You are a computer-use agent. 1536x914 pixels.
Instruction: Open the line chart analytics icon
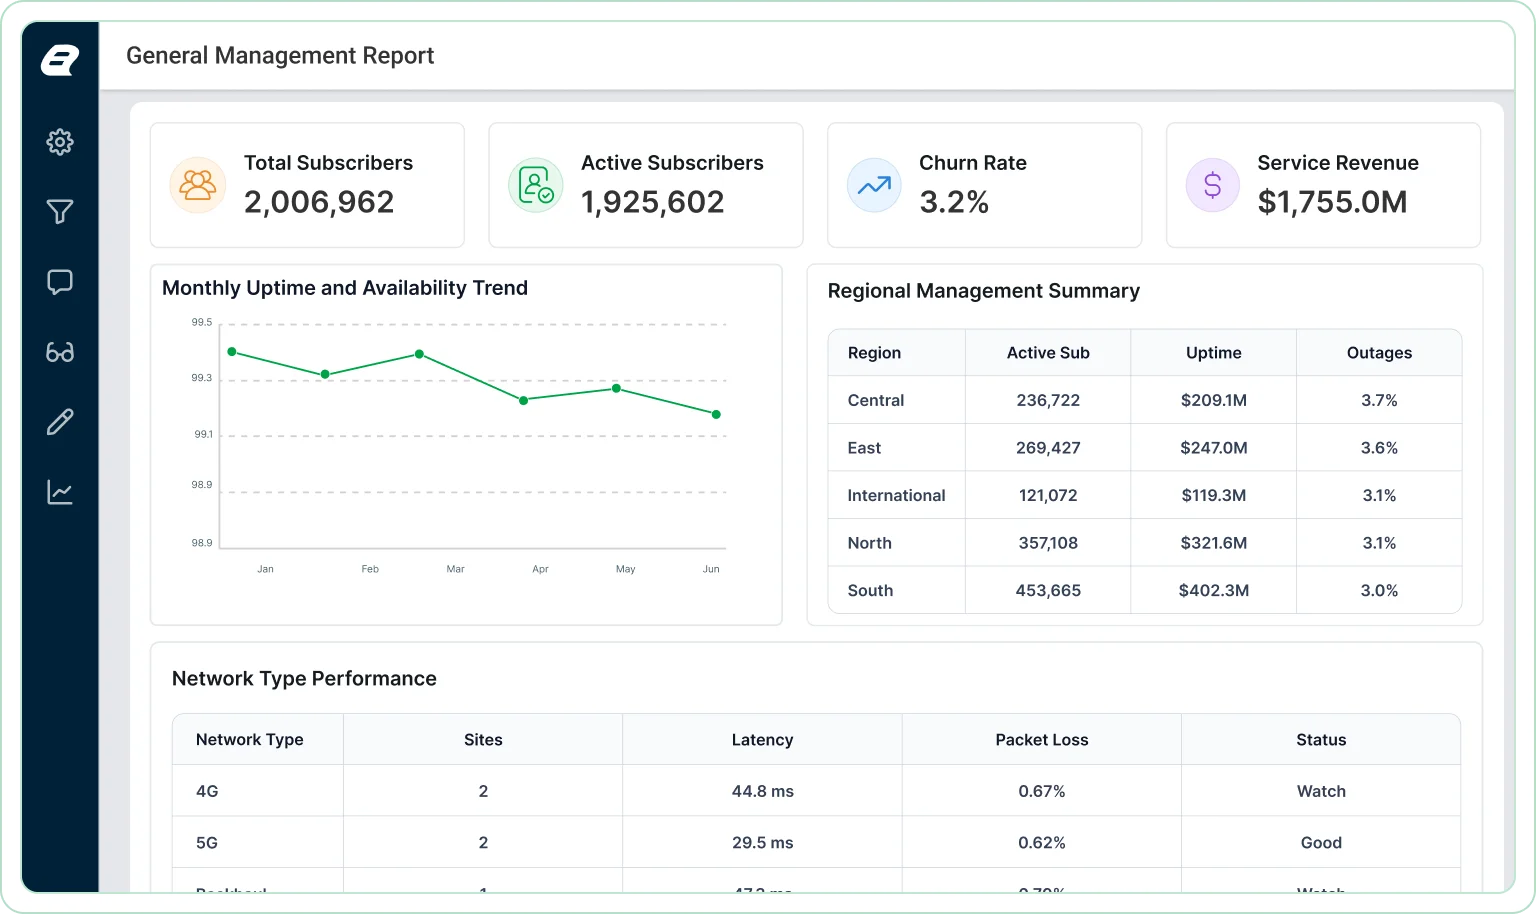click(60, 492)
